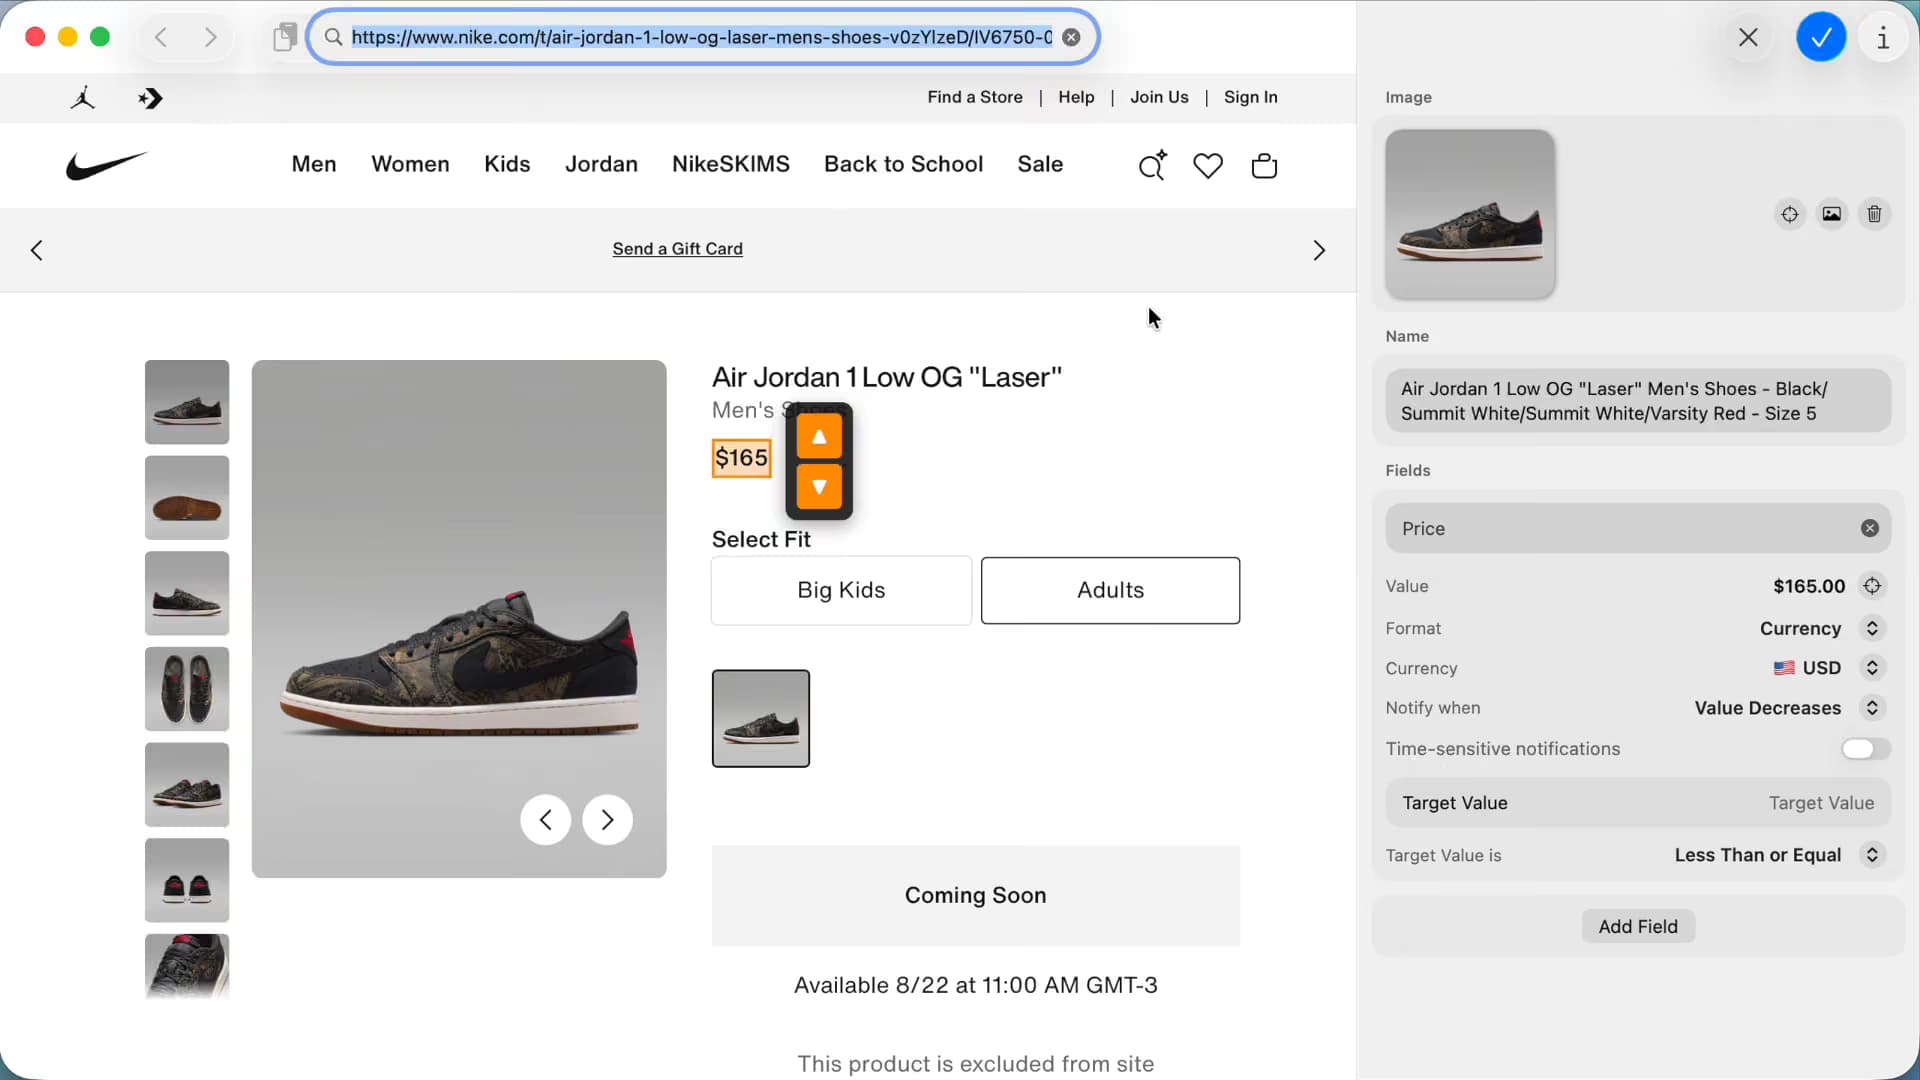
Task: Confirm tracker with blue checkmark button
Action: pos(1821,37)
